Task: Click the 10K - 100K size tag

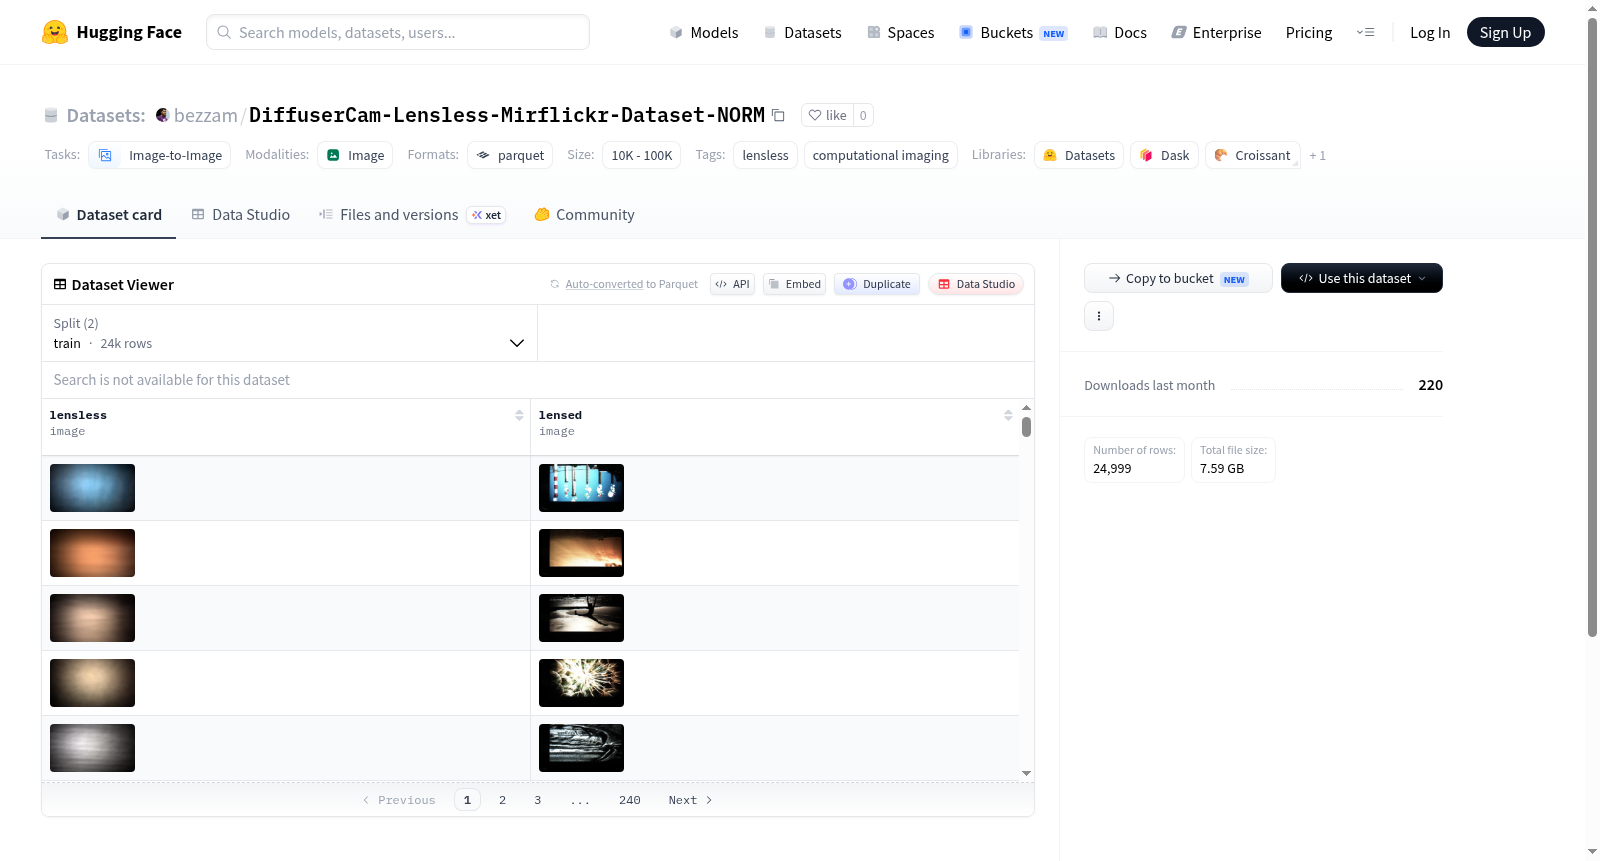Action: click(x=642, y=155)
